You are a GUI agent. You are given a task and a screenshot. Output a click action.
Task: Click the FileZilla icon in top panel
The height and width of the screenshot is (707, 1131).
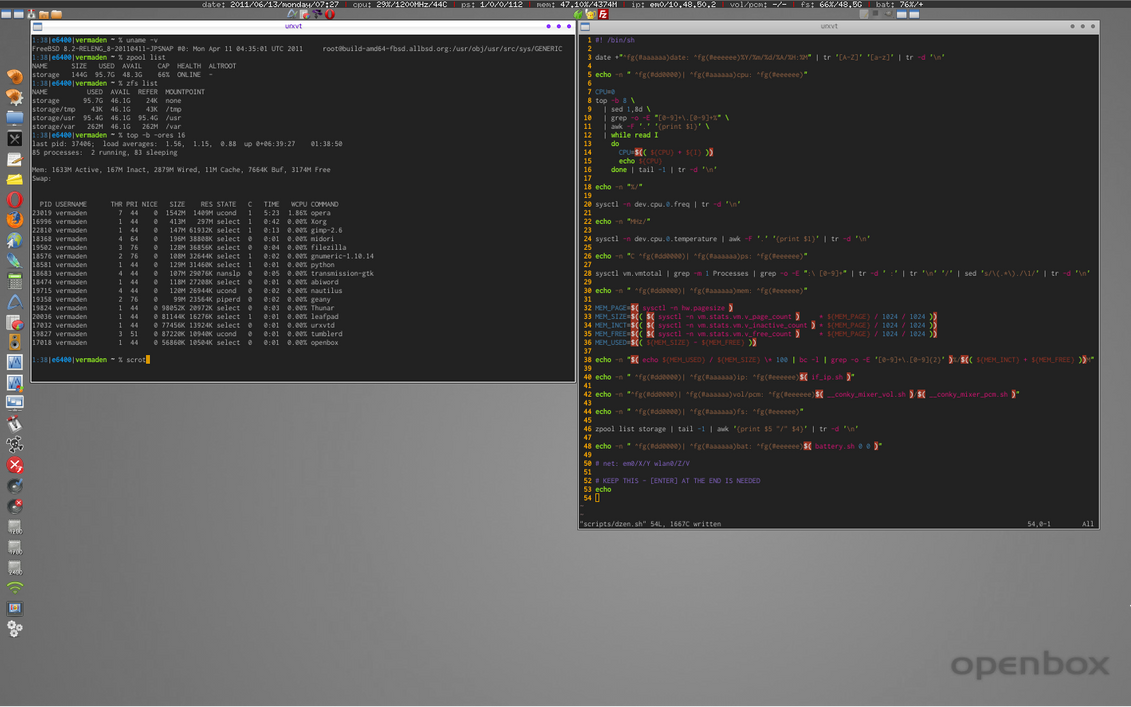pyautogui.click(x=604, y=14)
